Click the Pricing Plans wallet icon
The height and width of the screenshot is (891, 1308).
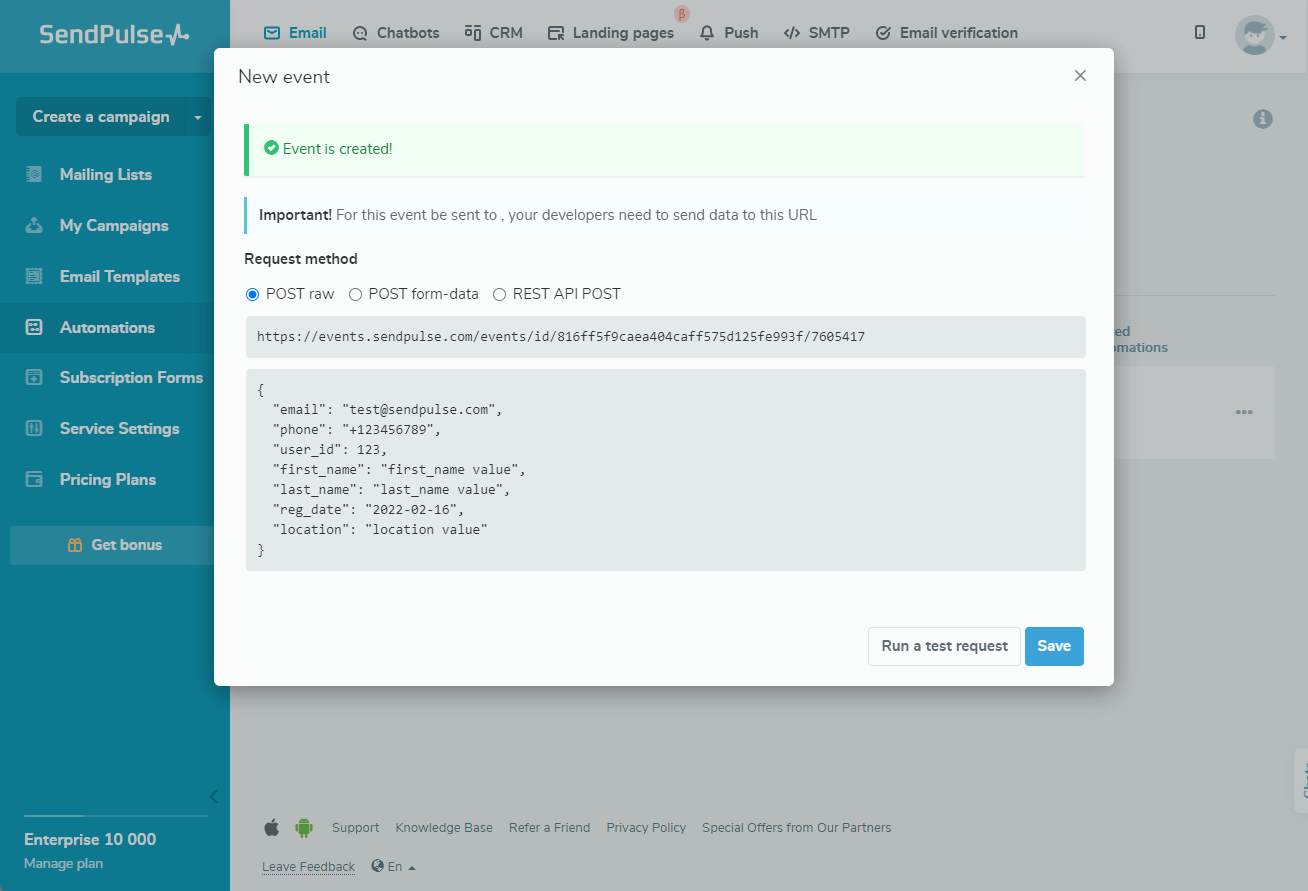point(34,479)
